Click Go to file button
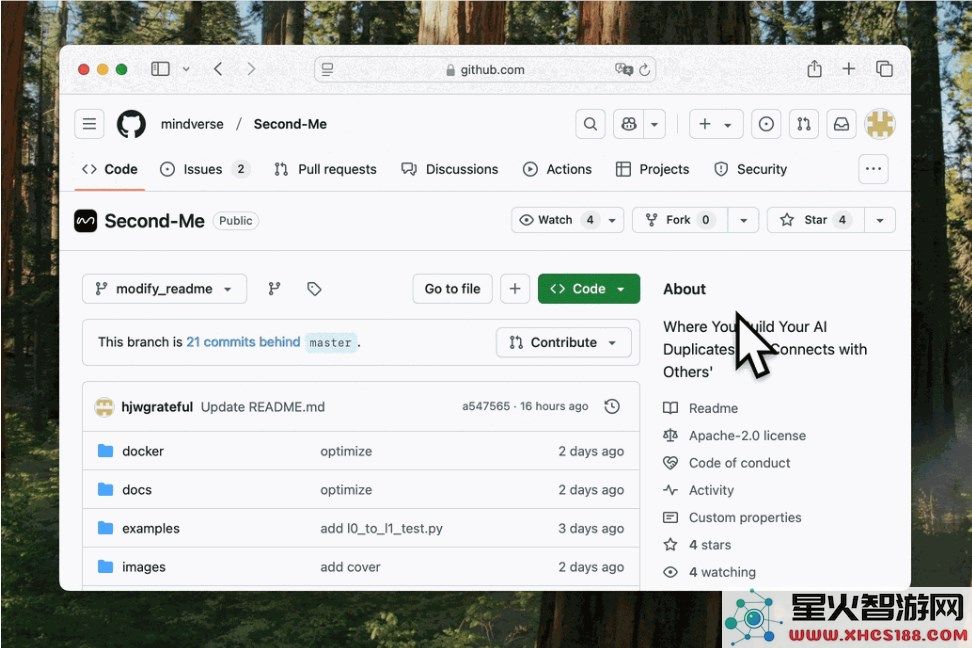 pyautogui.click(x=453, y=289)
